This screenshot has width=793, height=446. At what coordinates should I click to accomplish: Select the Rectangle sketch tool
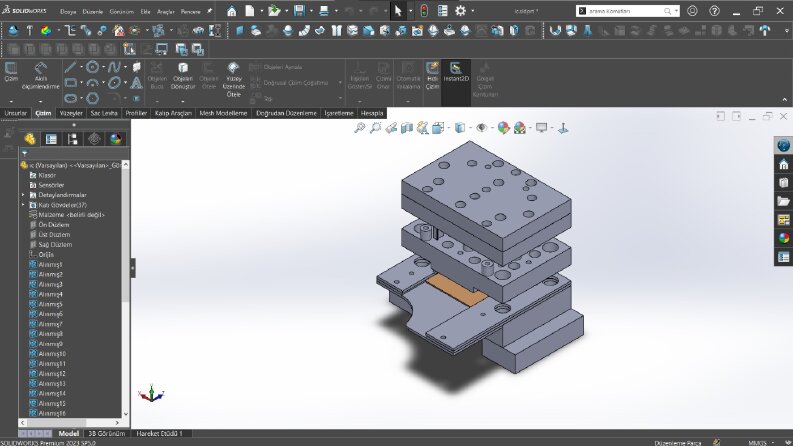[x=71, y=82]
